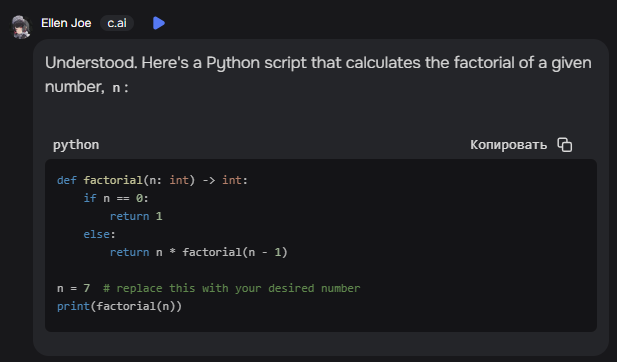Play Ellen Joe's message with the blue triangle

click(159, 23)
